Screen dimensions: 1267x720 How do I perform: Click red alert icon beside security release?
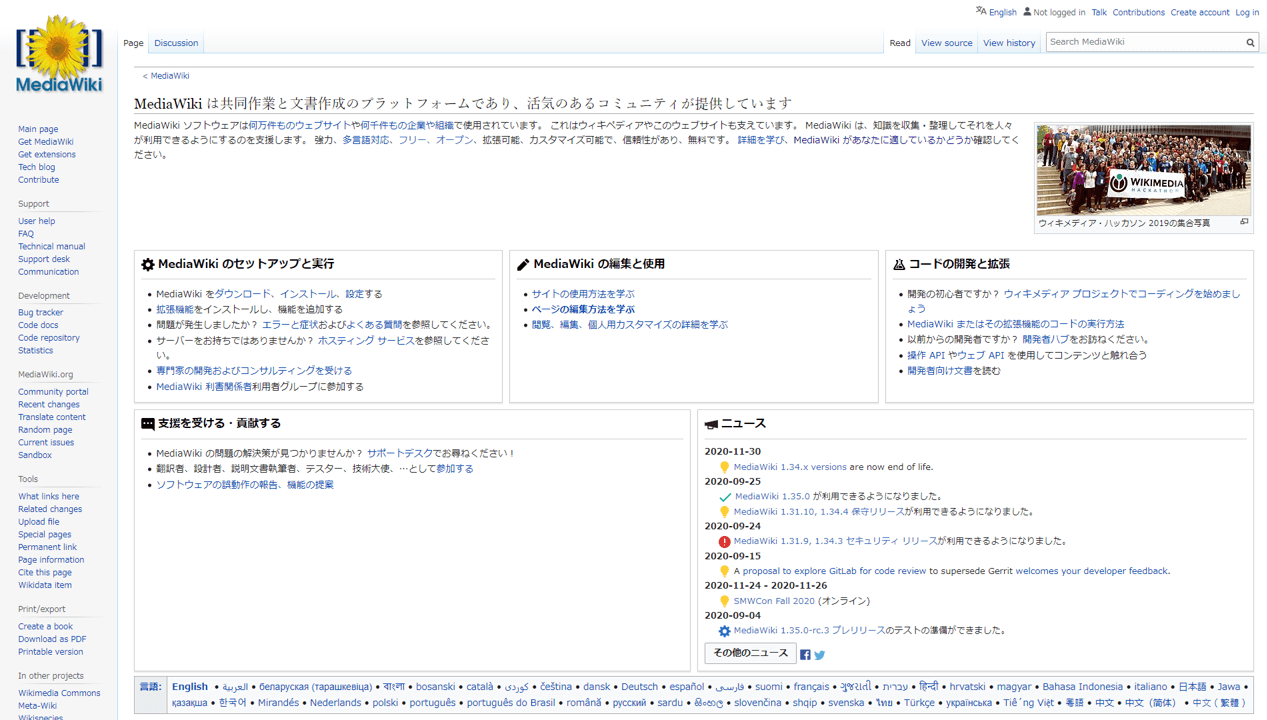tap(724, 542)
